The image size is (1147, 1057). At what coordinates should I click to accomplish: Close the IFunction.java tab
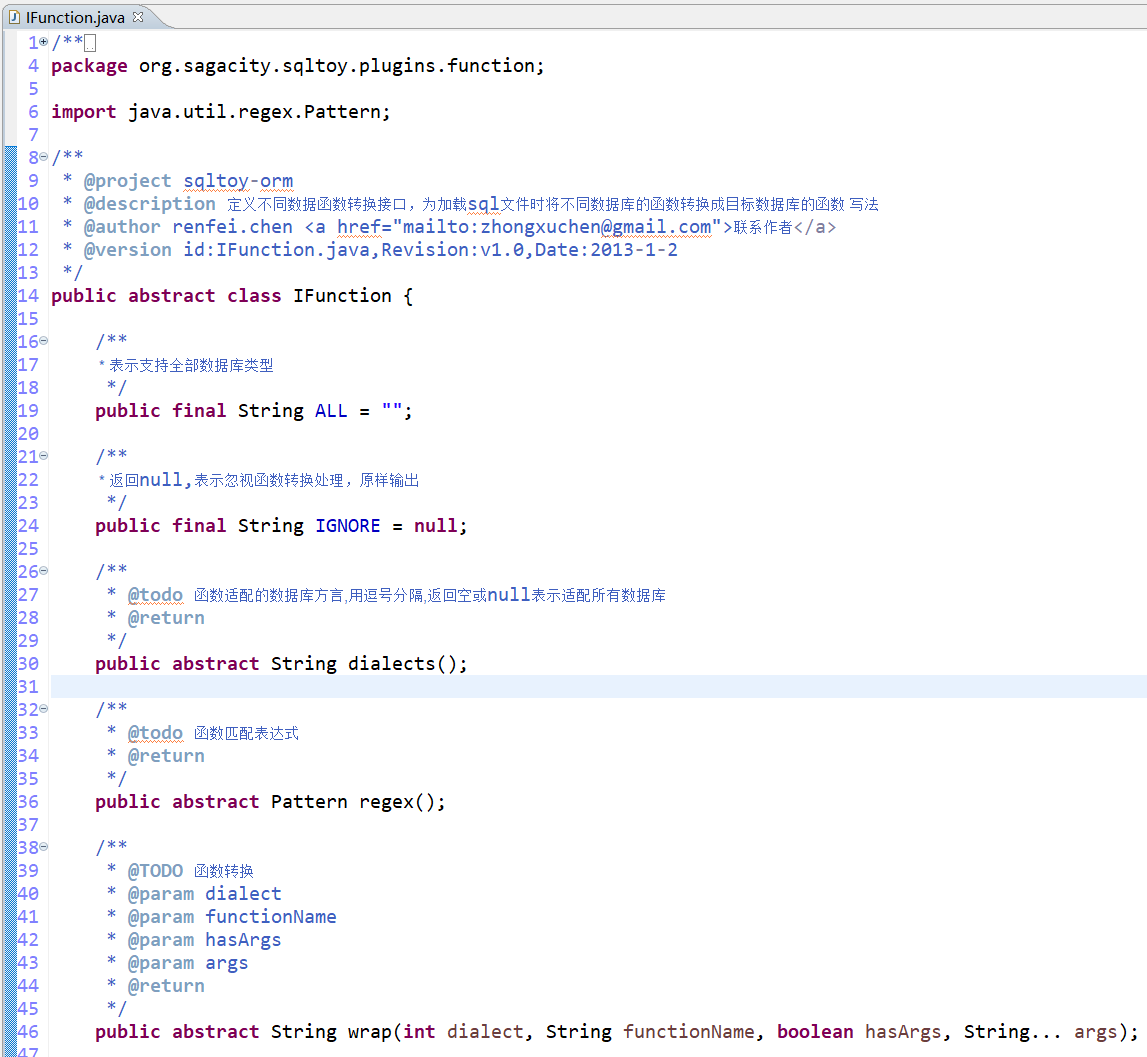click(x=138, y=17)
